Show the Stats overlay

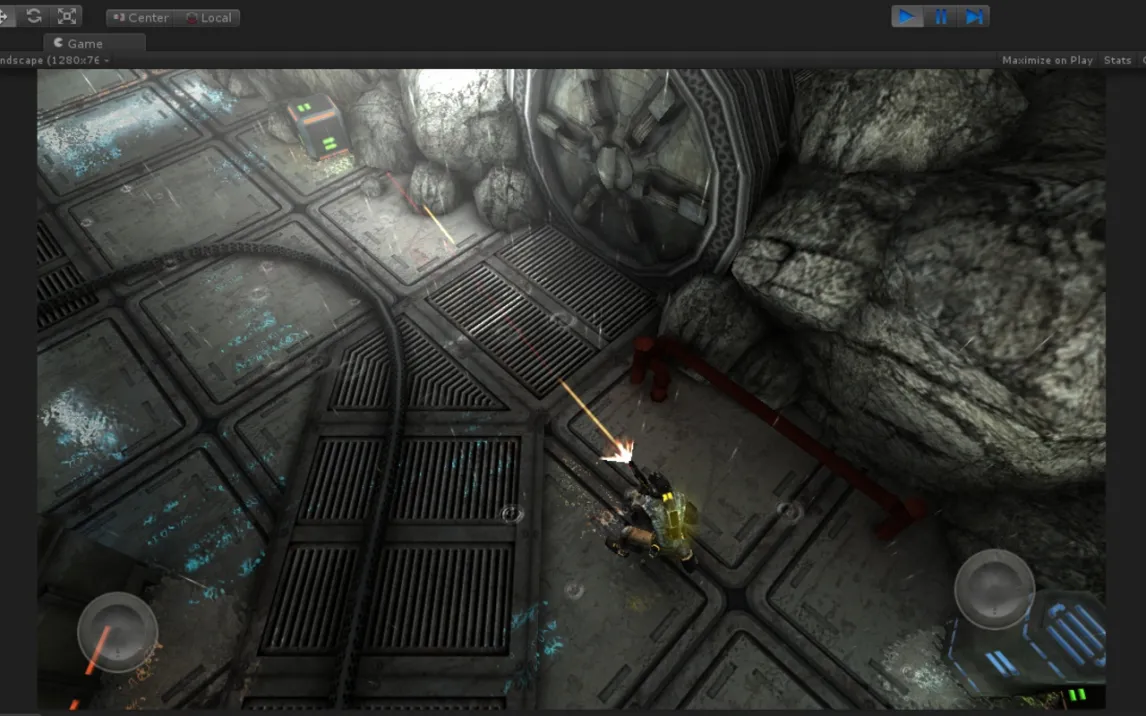[x=1117, y=60]
